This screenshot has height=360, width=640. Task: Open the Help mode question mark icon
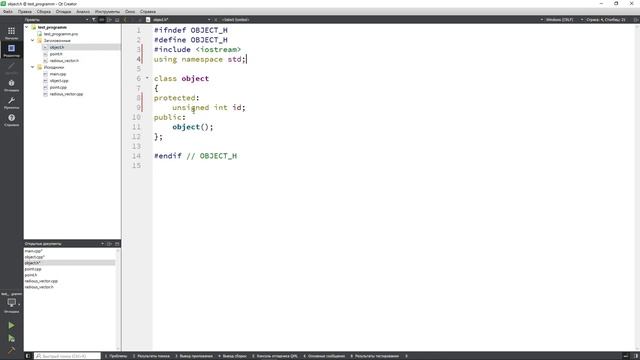pyautogui.click(x=11, y=120)
